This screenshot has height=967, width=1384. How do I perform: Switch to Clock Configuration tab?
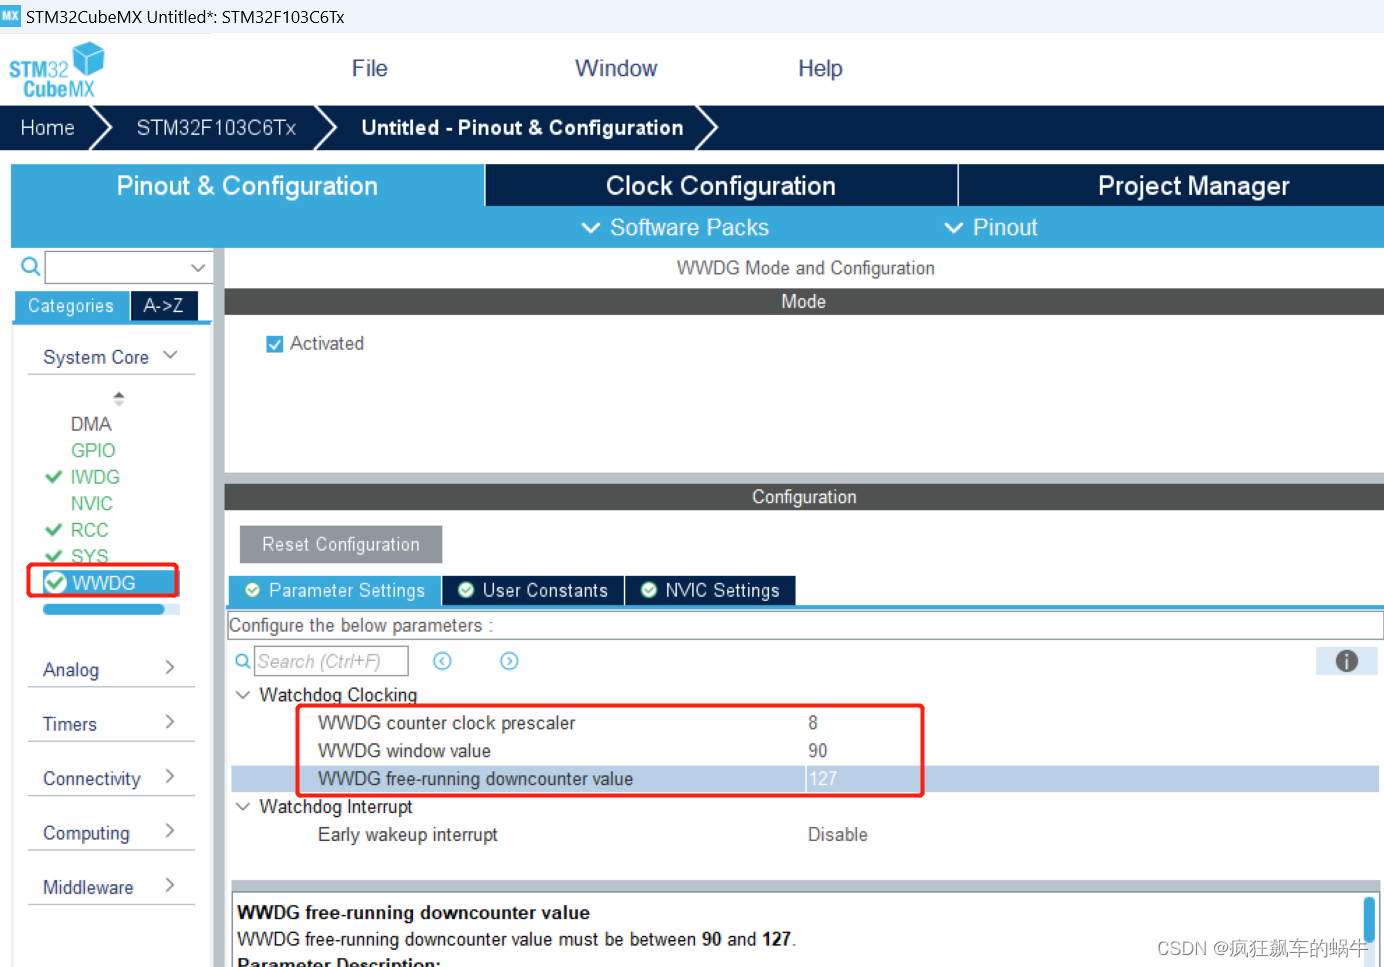point(721,186)
